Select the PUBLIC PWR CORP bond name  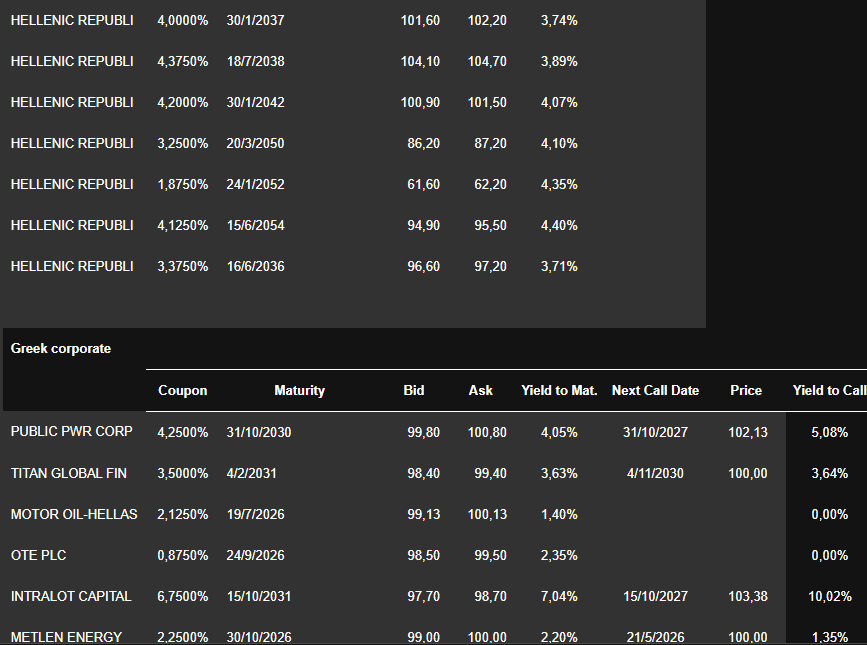click(71, 432)
